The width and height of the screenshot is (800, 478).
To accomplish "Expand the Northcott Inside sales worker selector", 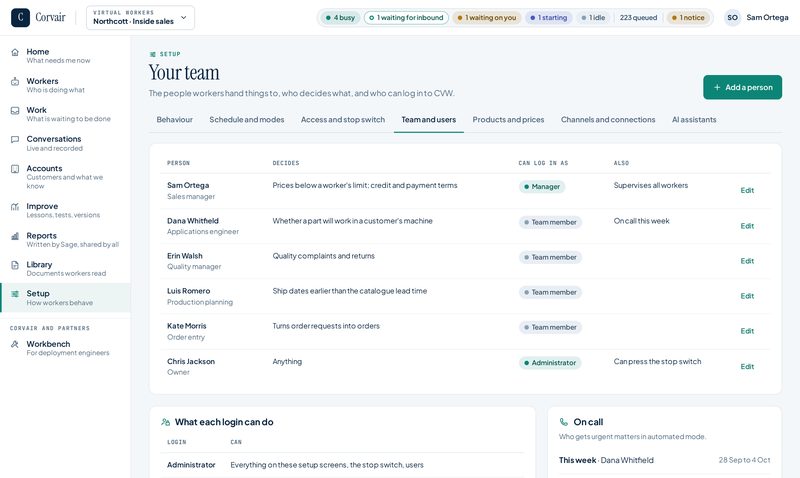I will click(140, 17).
